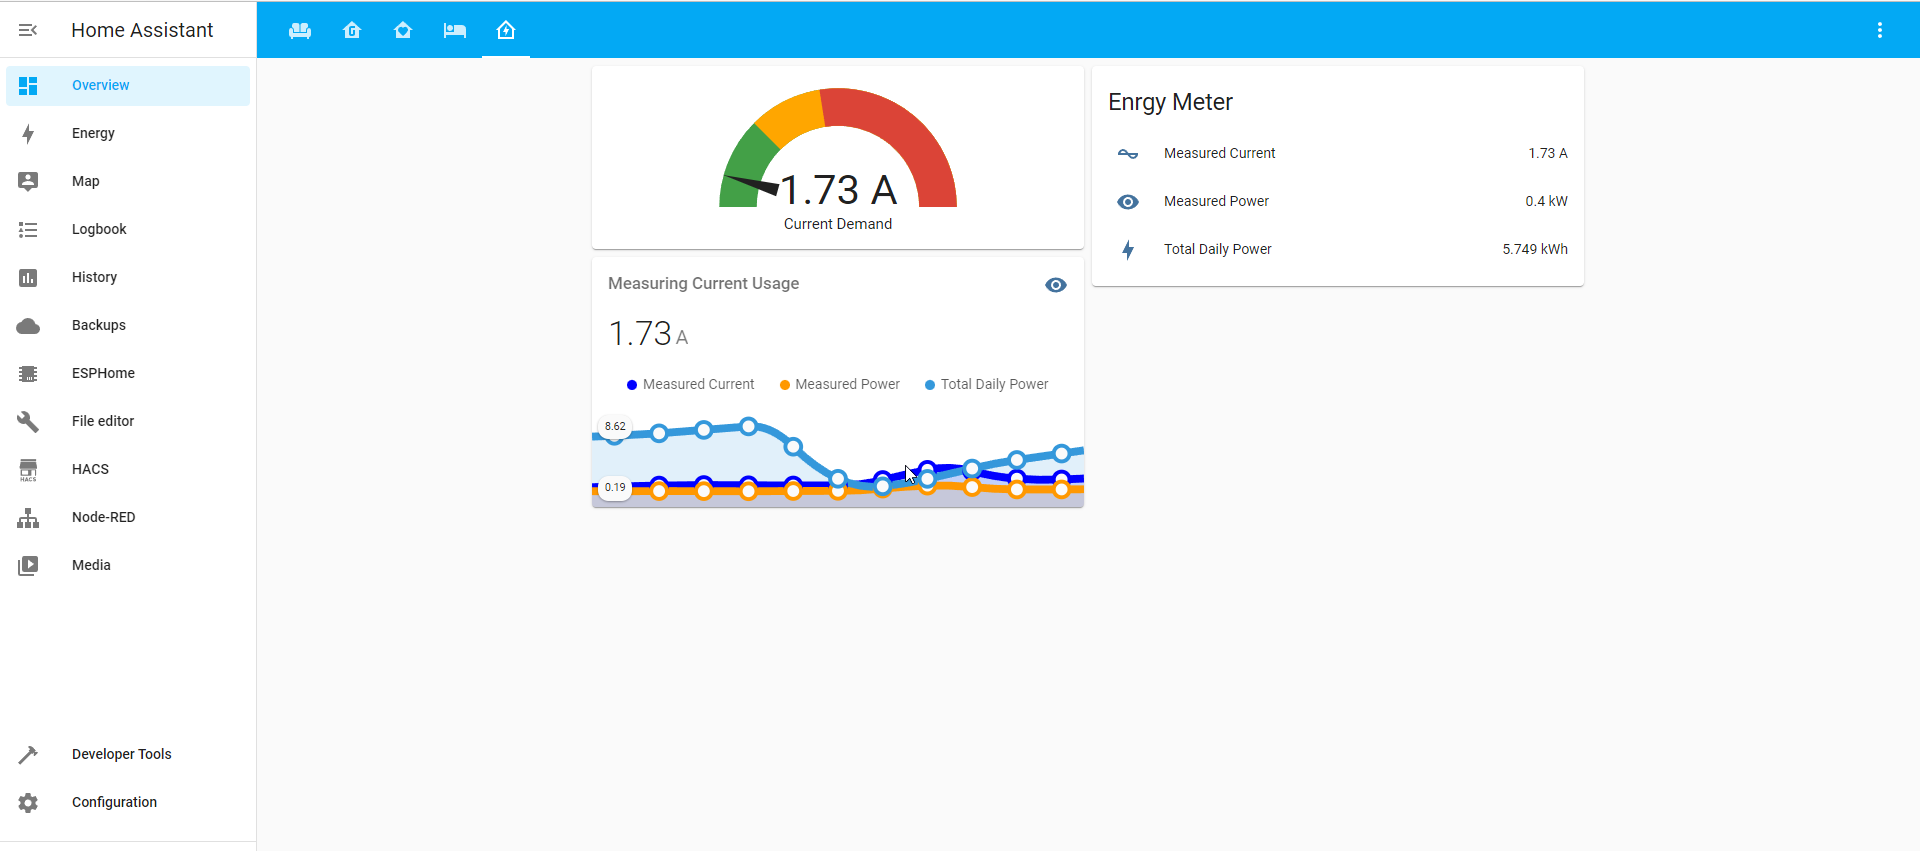1920x851 pixels.
Task: Collapse the sidebar with the menu icon
Action: (28, 30)
